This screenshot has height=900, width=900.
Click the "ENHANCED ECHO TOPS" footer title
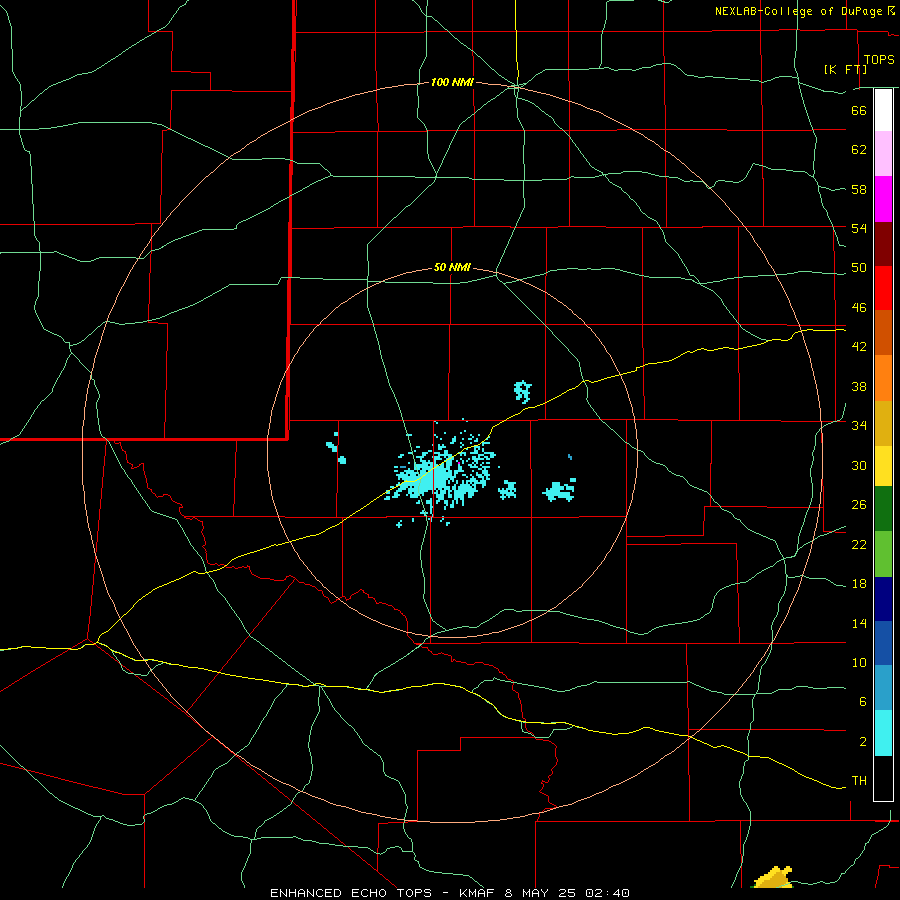pos(351,893)
